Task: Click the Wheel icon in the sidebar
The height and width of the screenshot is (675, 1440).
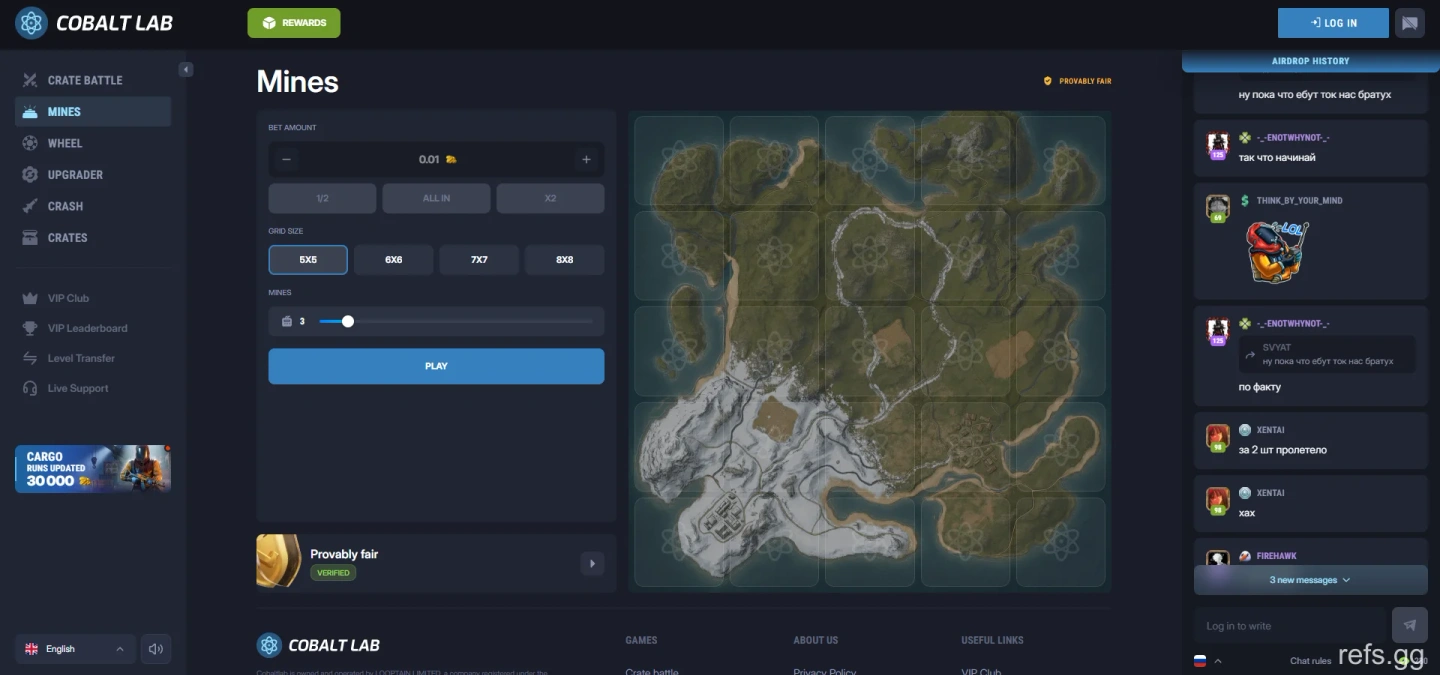Action: (30, 143)
